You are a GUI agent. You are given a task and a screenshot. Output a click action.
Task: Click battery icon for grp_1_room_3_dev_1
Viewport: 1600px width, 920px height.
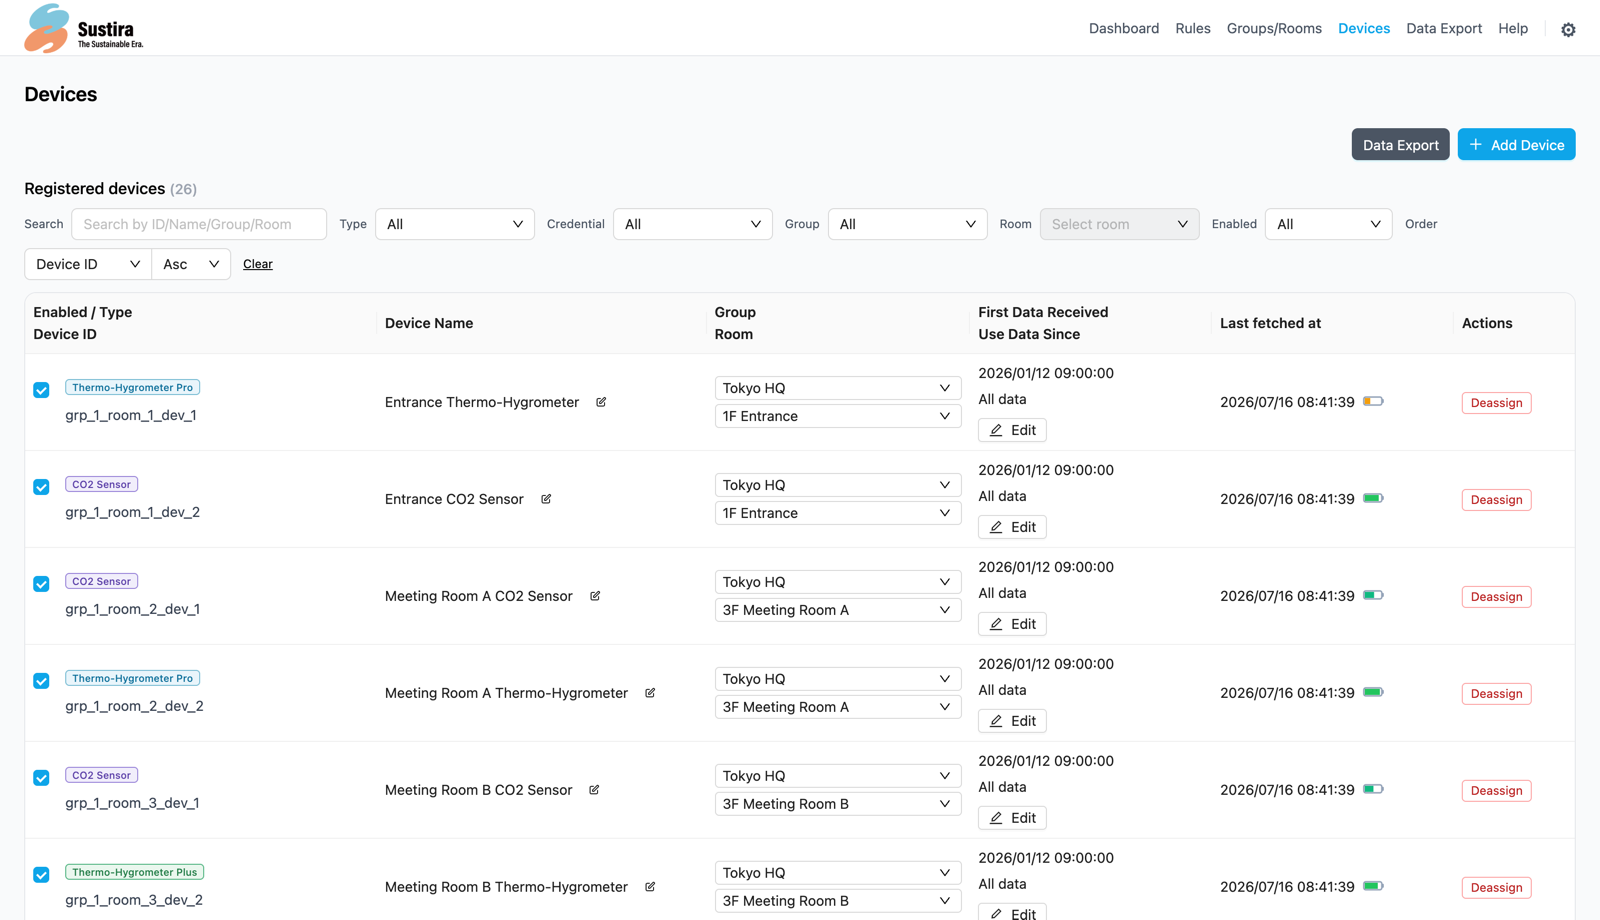(1373, 789)
